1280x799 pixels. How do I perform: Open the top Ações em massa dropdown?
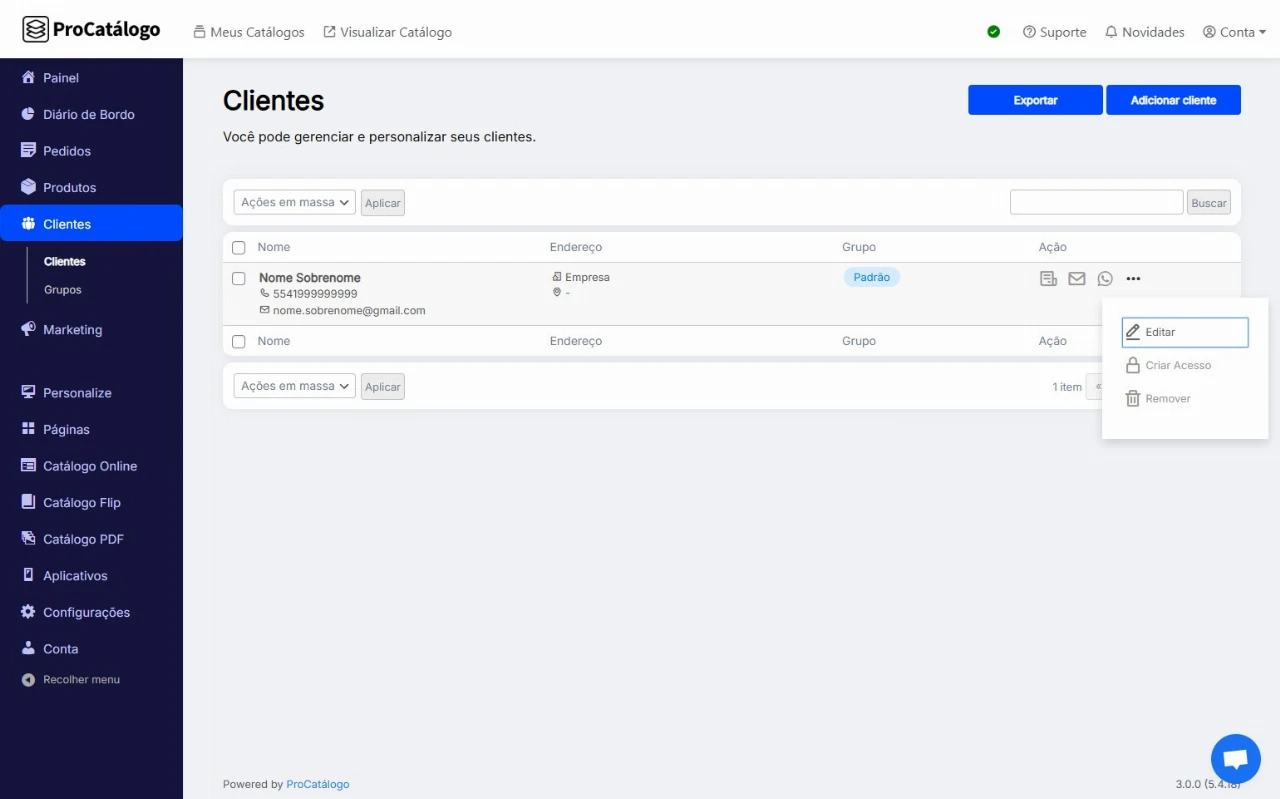295,202
